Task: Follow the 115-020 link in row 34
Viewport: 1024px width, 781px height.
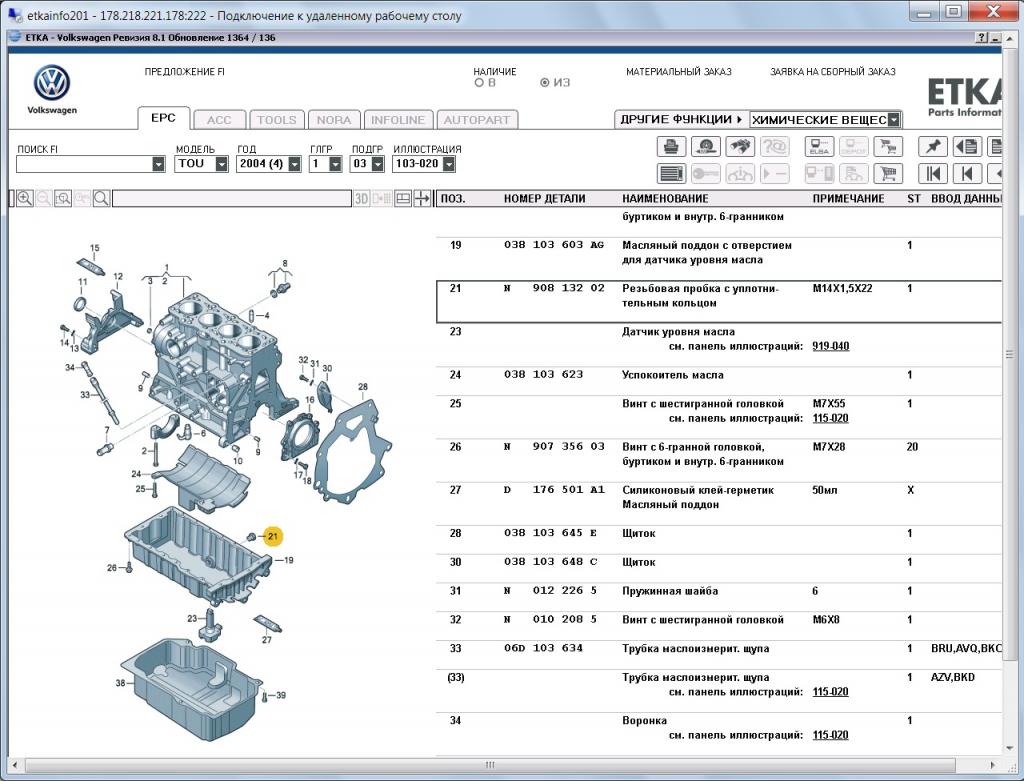Action: click(x=830, y=735)
